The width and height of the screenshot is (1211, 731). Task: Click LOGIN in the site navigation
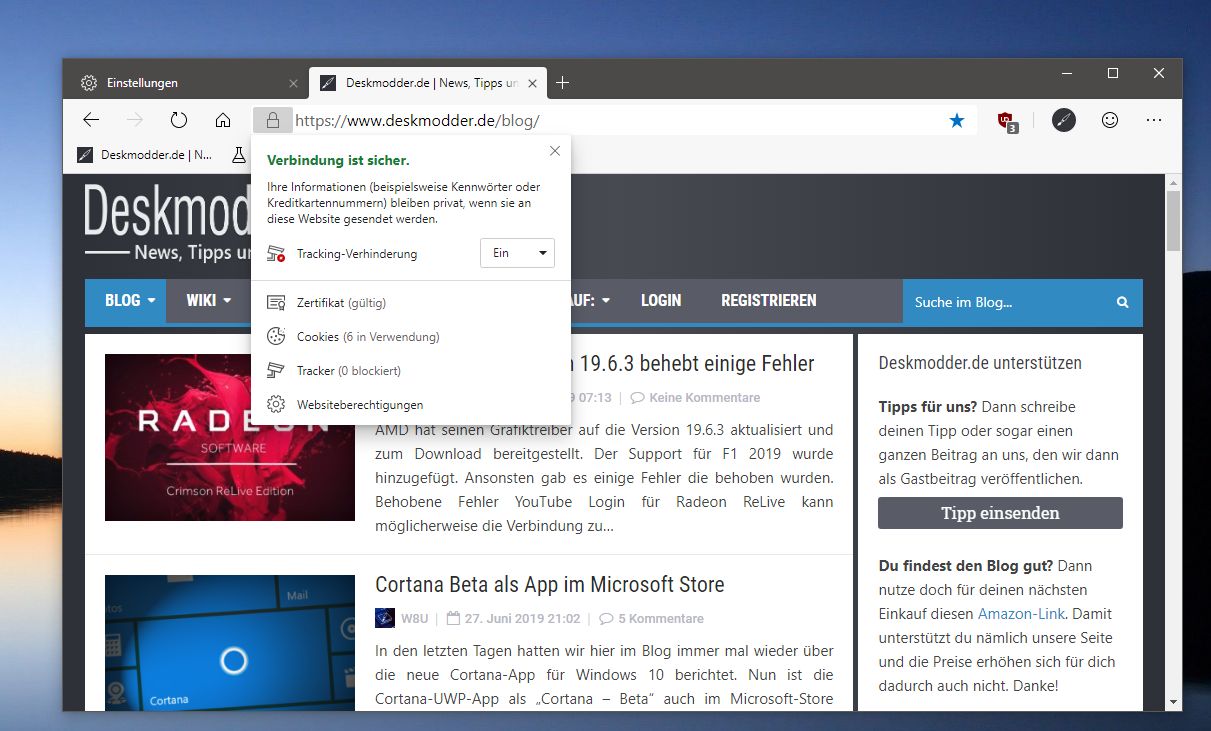click(x=661, y=300)
